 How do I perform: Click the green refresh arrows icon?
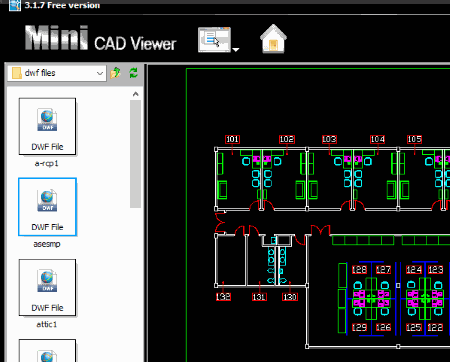pos(134,73)
